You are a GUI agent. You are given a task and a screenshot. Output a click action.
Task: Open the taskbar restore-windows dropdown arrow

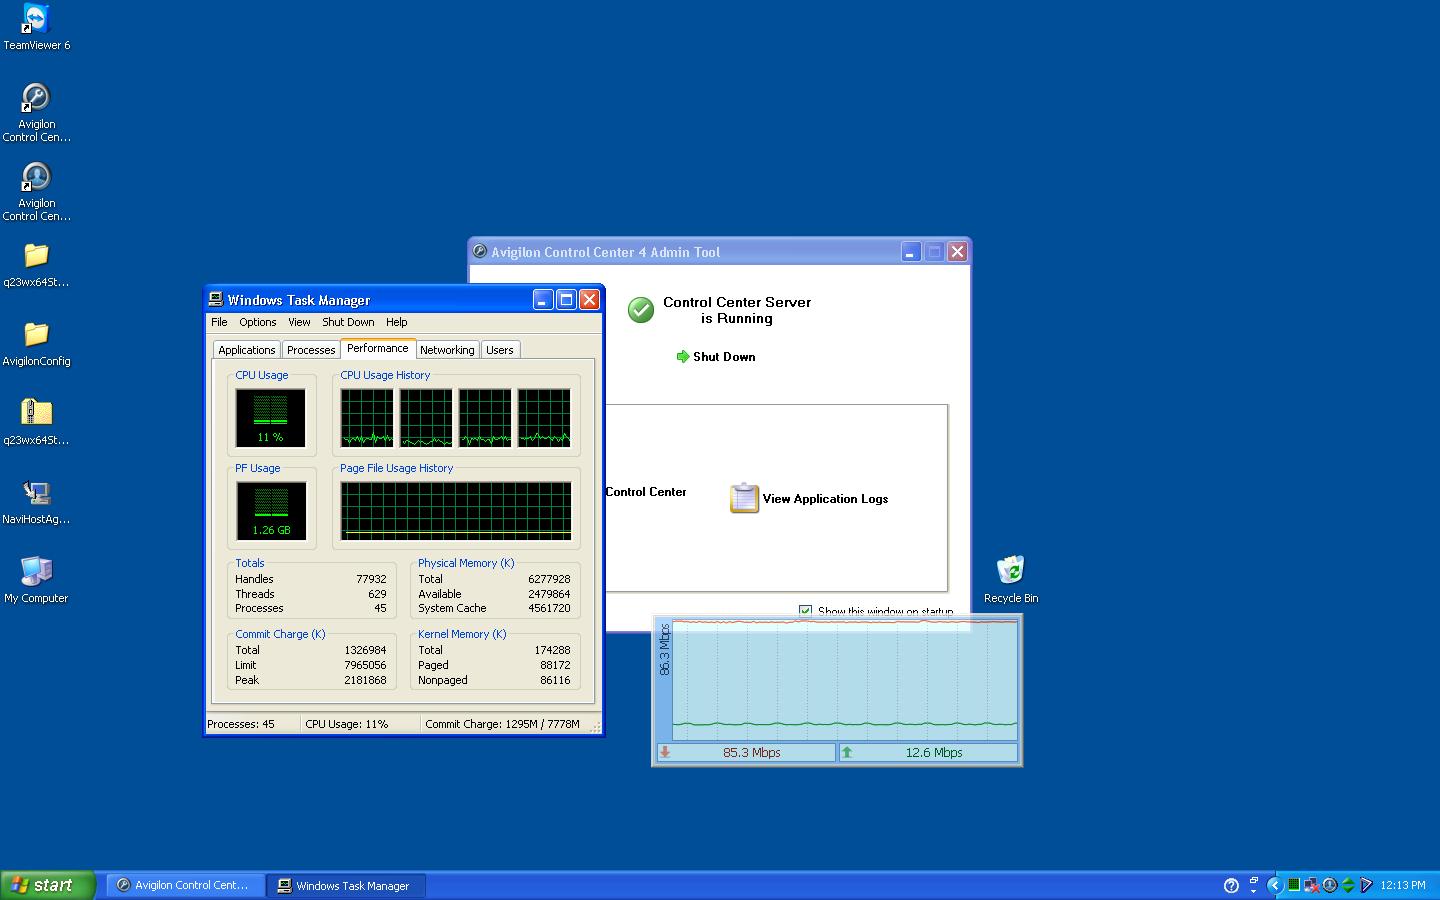point(1253,885)
